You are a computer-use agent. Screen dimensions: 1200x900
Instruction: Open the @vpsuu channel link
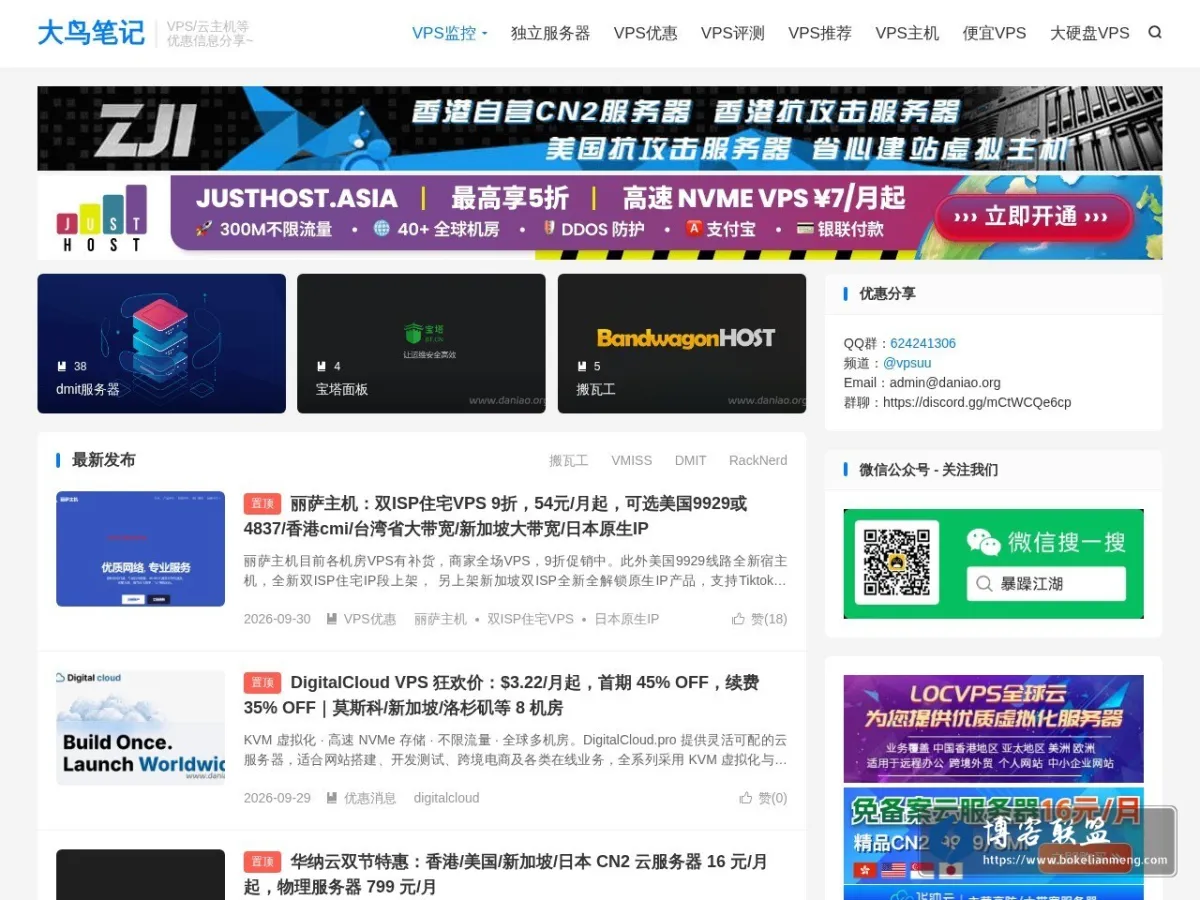coord(907,363)
